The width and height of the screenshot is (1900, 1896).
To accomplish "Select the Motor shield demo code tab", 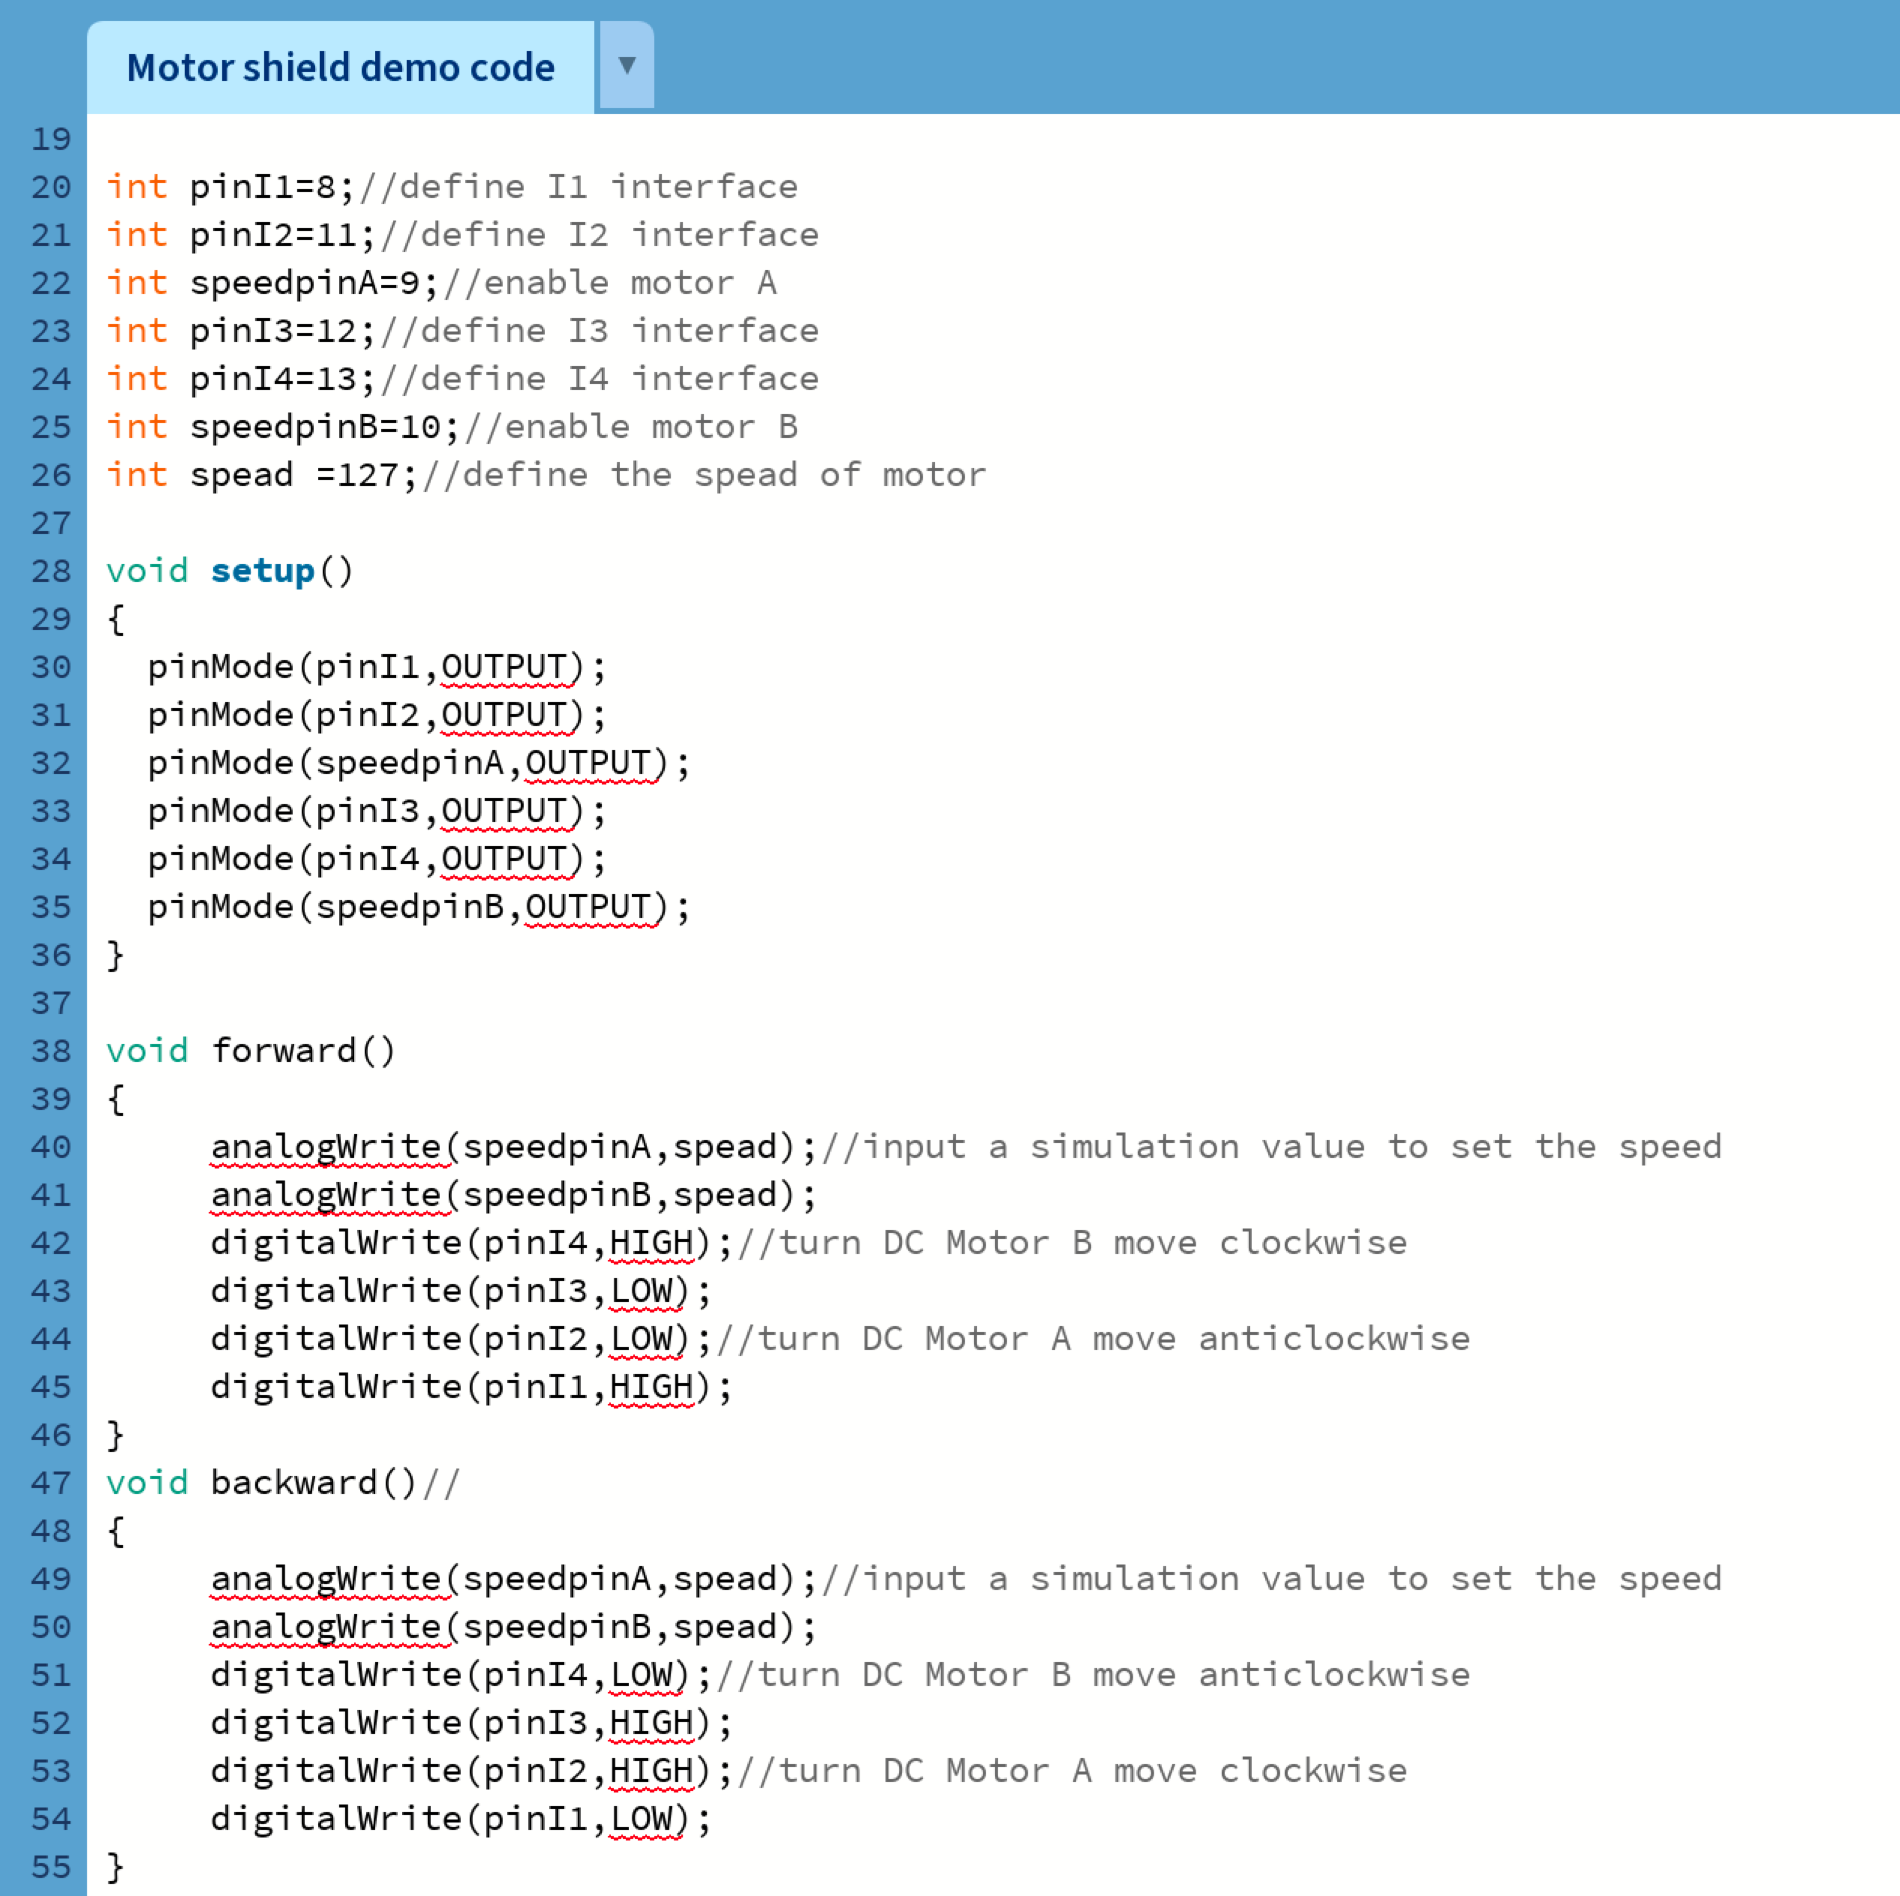I will (340, 68).
